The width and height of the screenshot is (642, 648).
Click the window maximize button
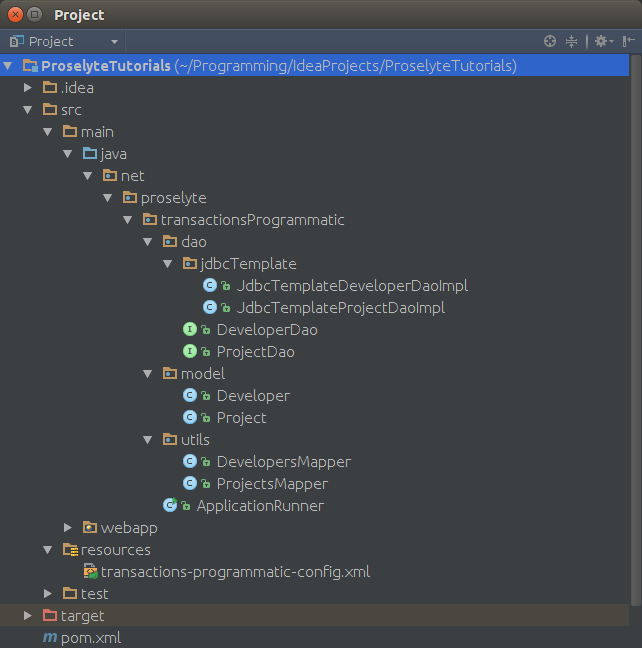point(35,15)
